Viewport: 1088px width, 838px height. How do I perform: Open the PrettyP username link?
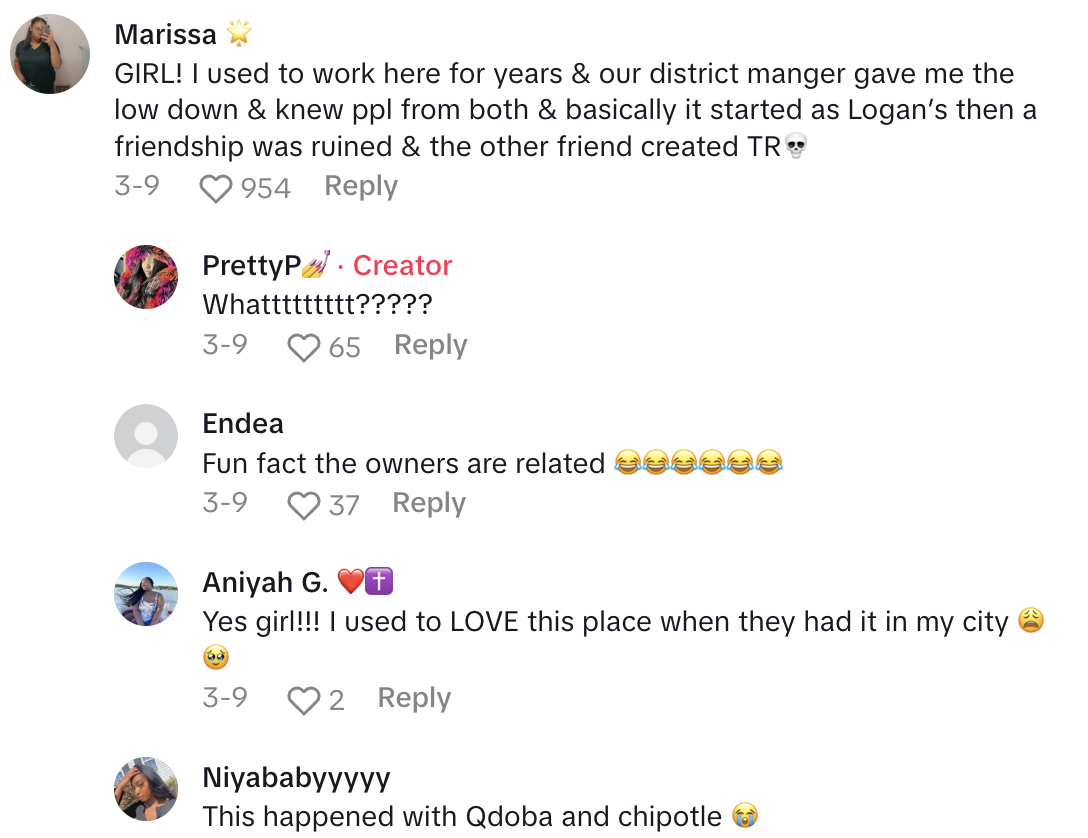point(252,265)
